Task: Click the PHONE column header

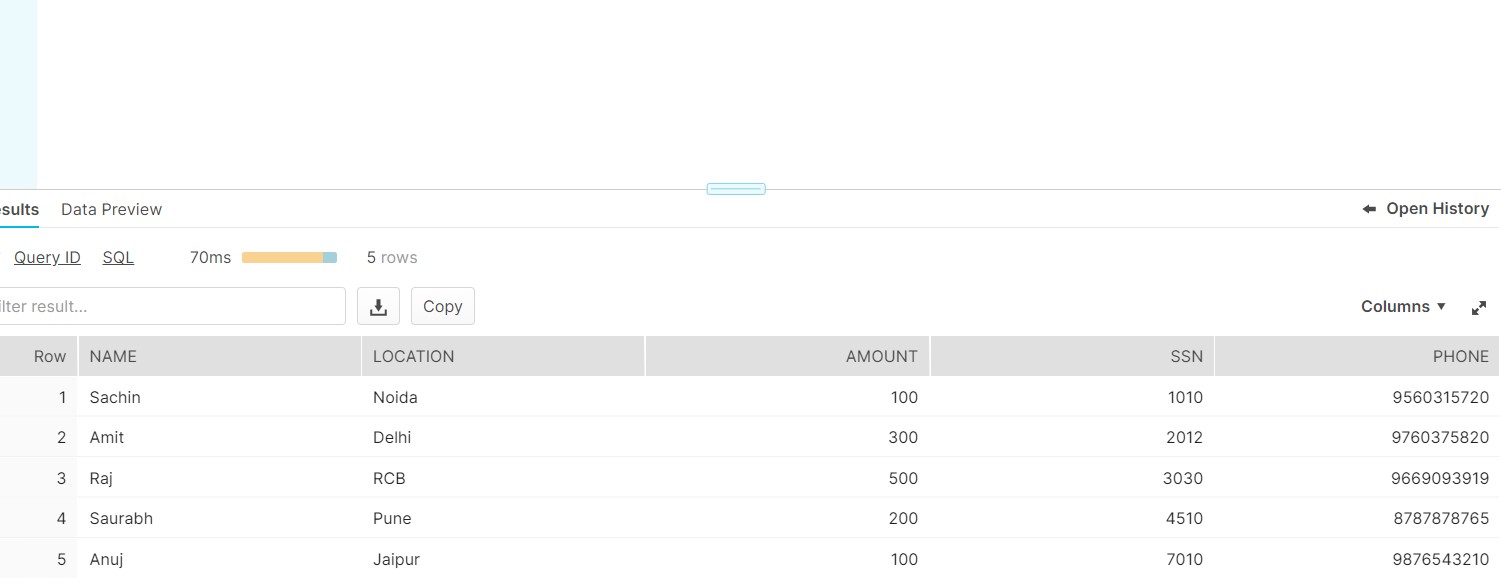Action: pos(1460,356)
